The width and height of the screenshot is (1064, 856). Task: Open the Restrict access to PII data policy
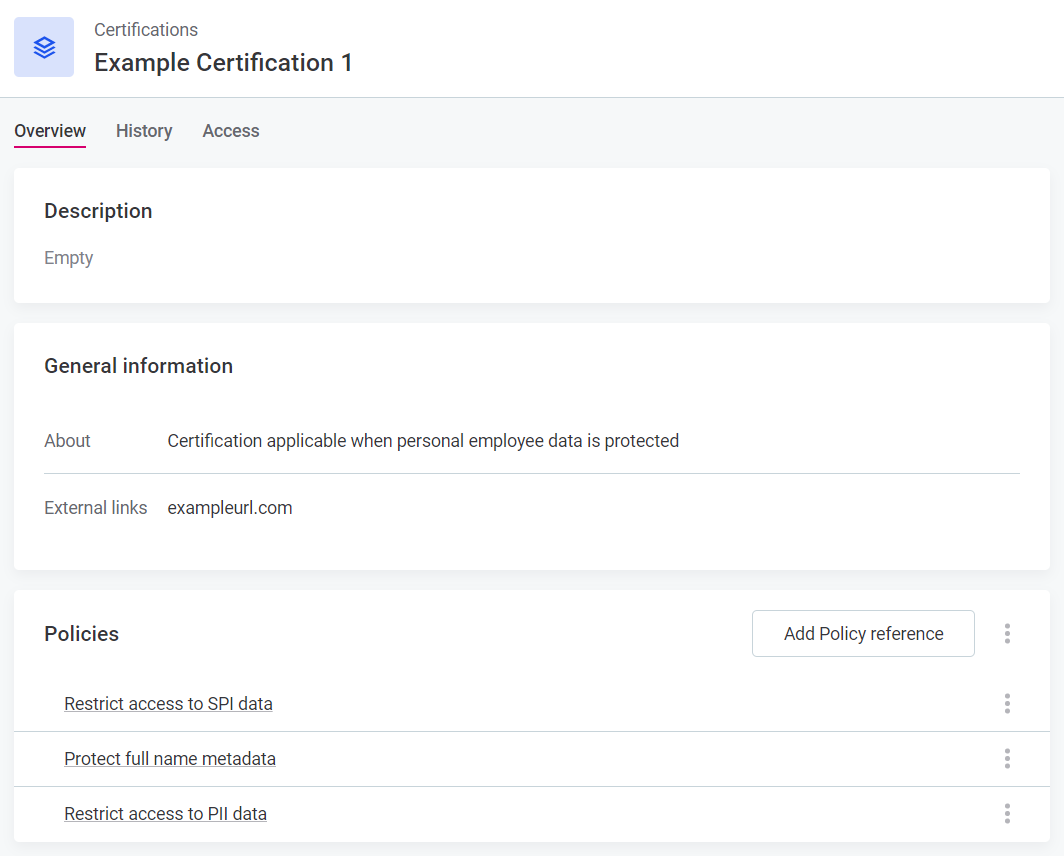165,813
